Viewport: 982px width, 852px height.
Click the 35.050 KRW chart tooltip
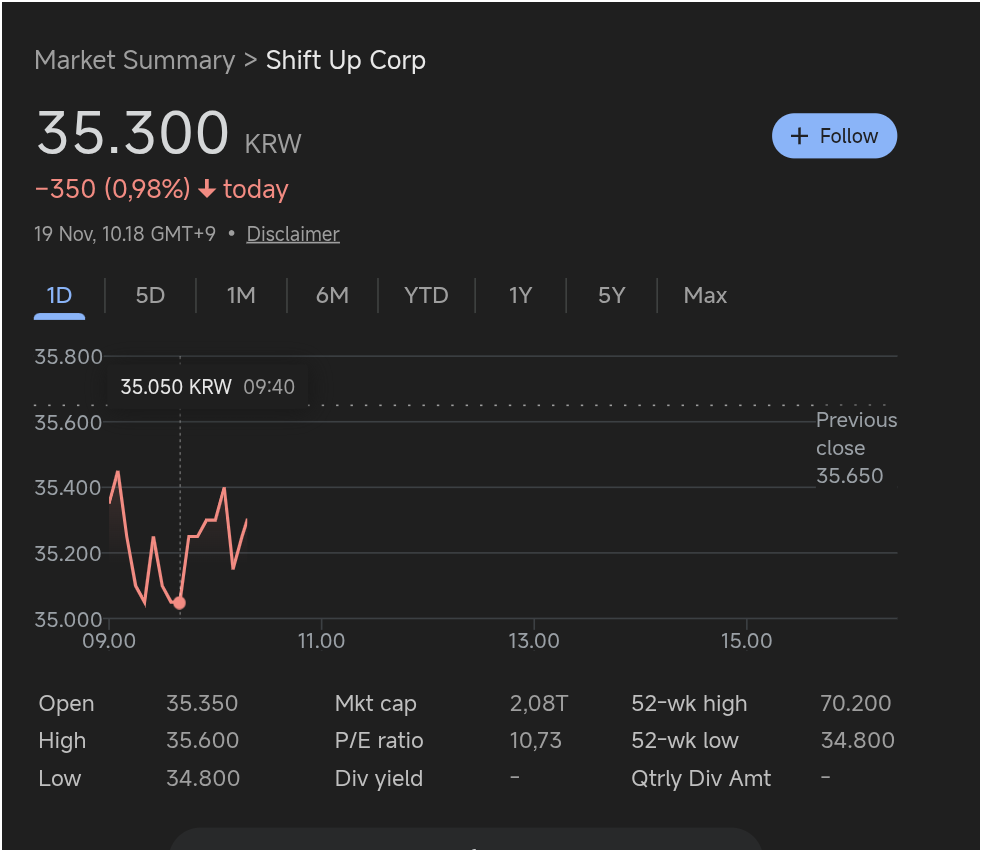coord(208,386)
